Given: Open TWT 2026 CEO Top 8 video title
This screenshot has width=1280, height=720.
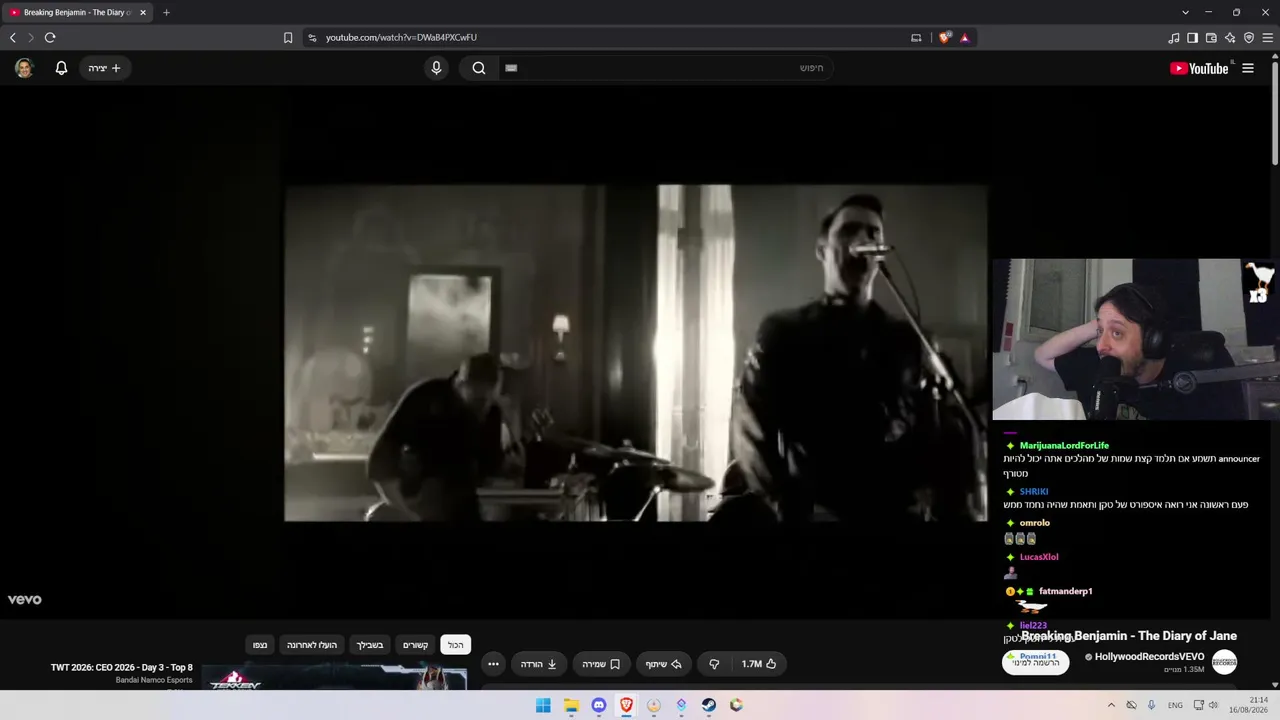Looking at the screenshot, I should pos(122,668).
